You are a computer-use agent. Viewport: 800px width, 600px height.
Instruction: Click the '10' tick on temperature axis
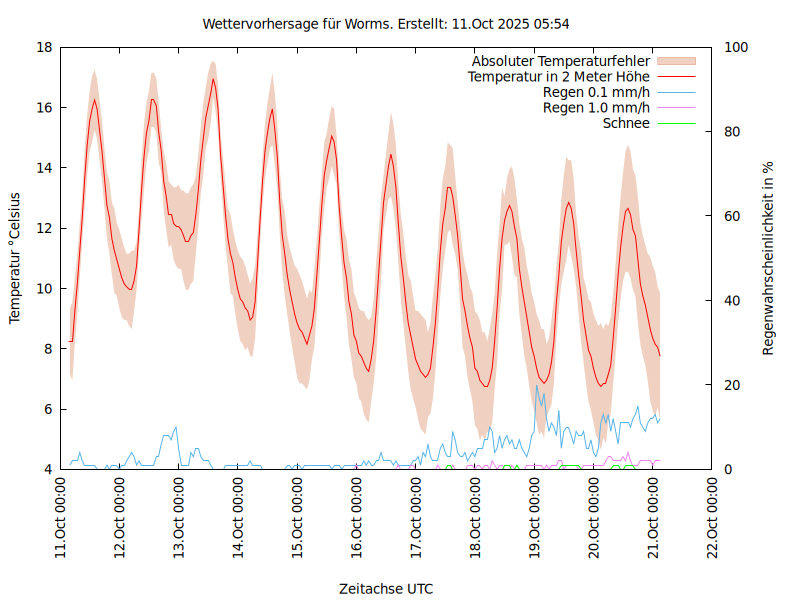(44, 289)
